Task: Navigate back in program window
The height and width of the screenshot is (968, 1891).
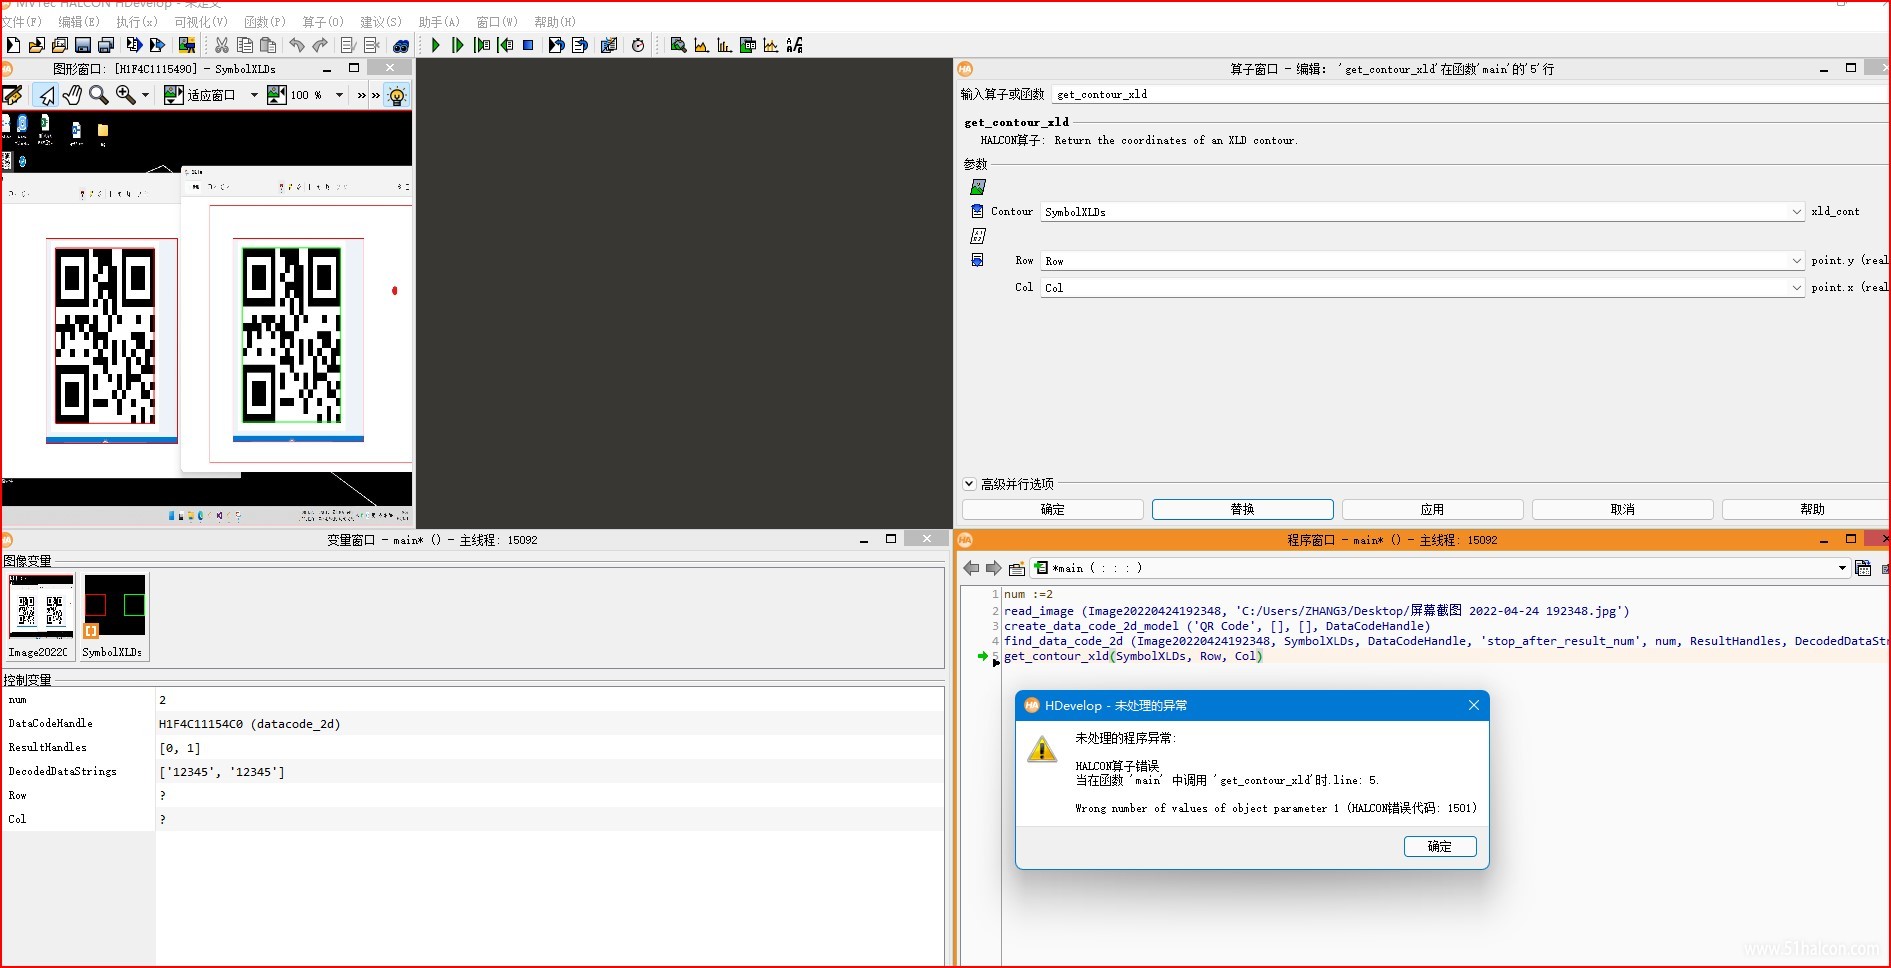Action: point(971,568)
